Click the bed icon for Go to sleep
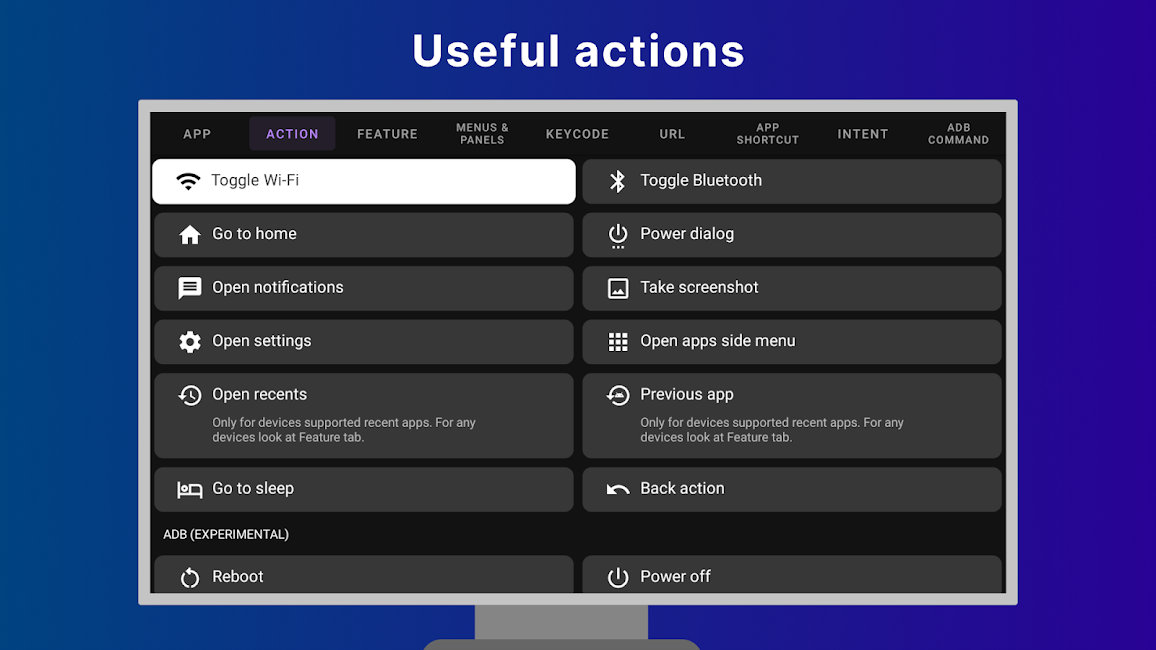1156x650 pixels. (x=190, y=489)
